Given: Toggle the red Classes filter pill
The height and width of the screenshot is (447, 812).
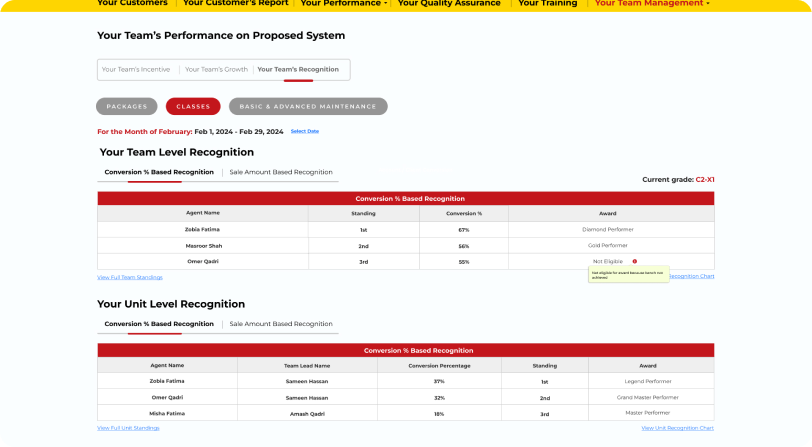Looking at the screenshot, I should 193,106.
